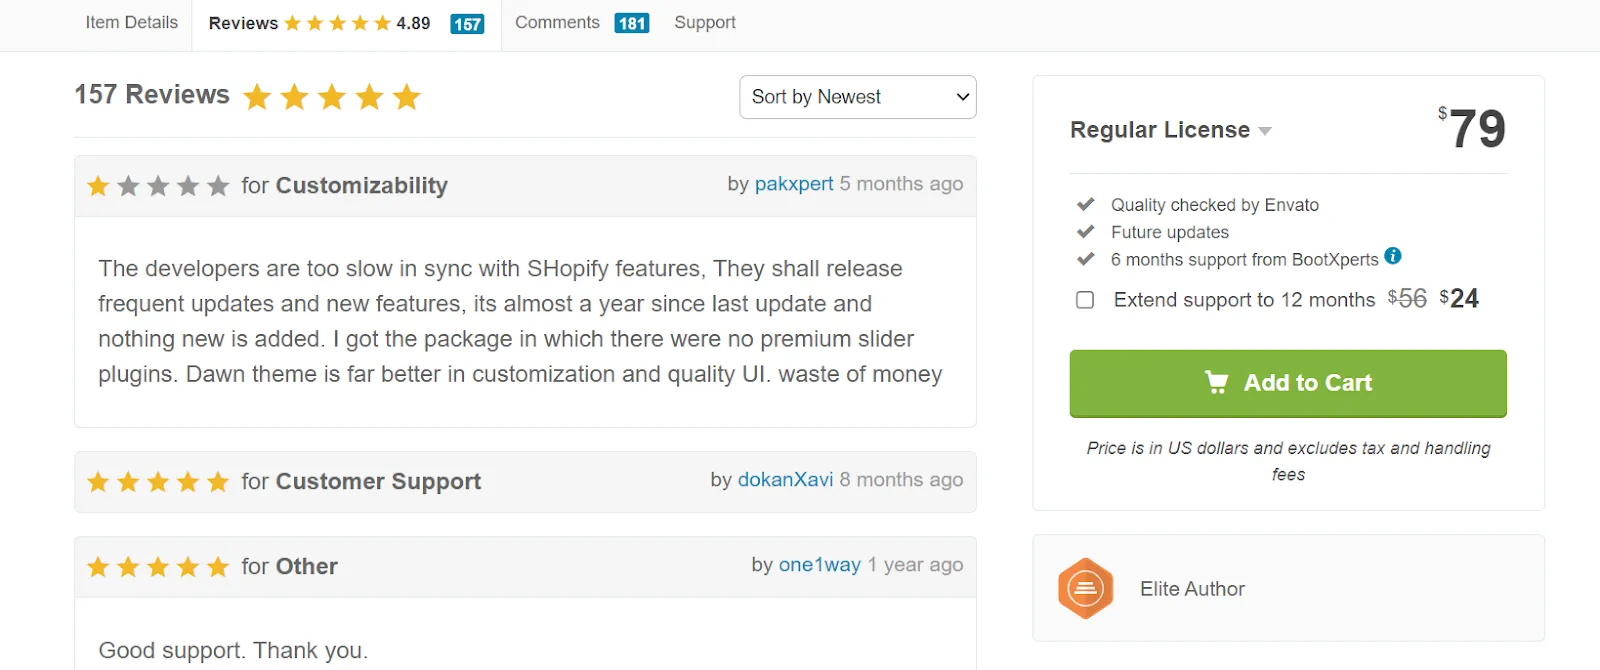Click the five-star rating for Customer Support review
1600x670 pixels.
(158, 482)
